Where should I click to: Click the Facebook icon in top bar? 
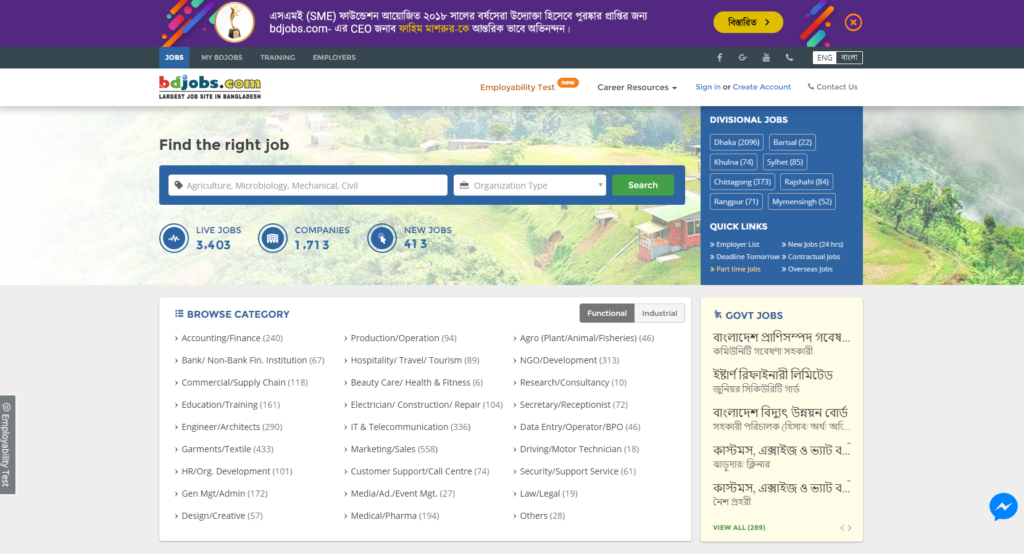719,58
